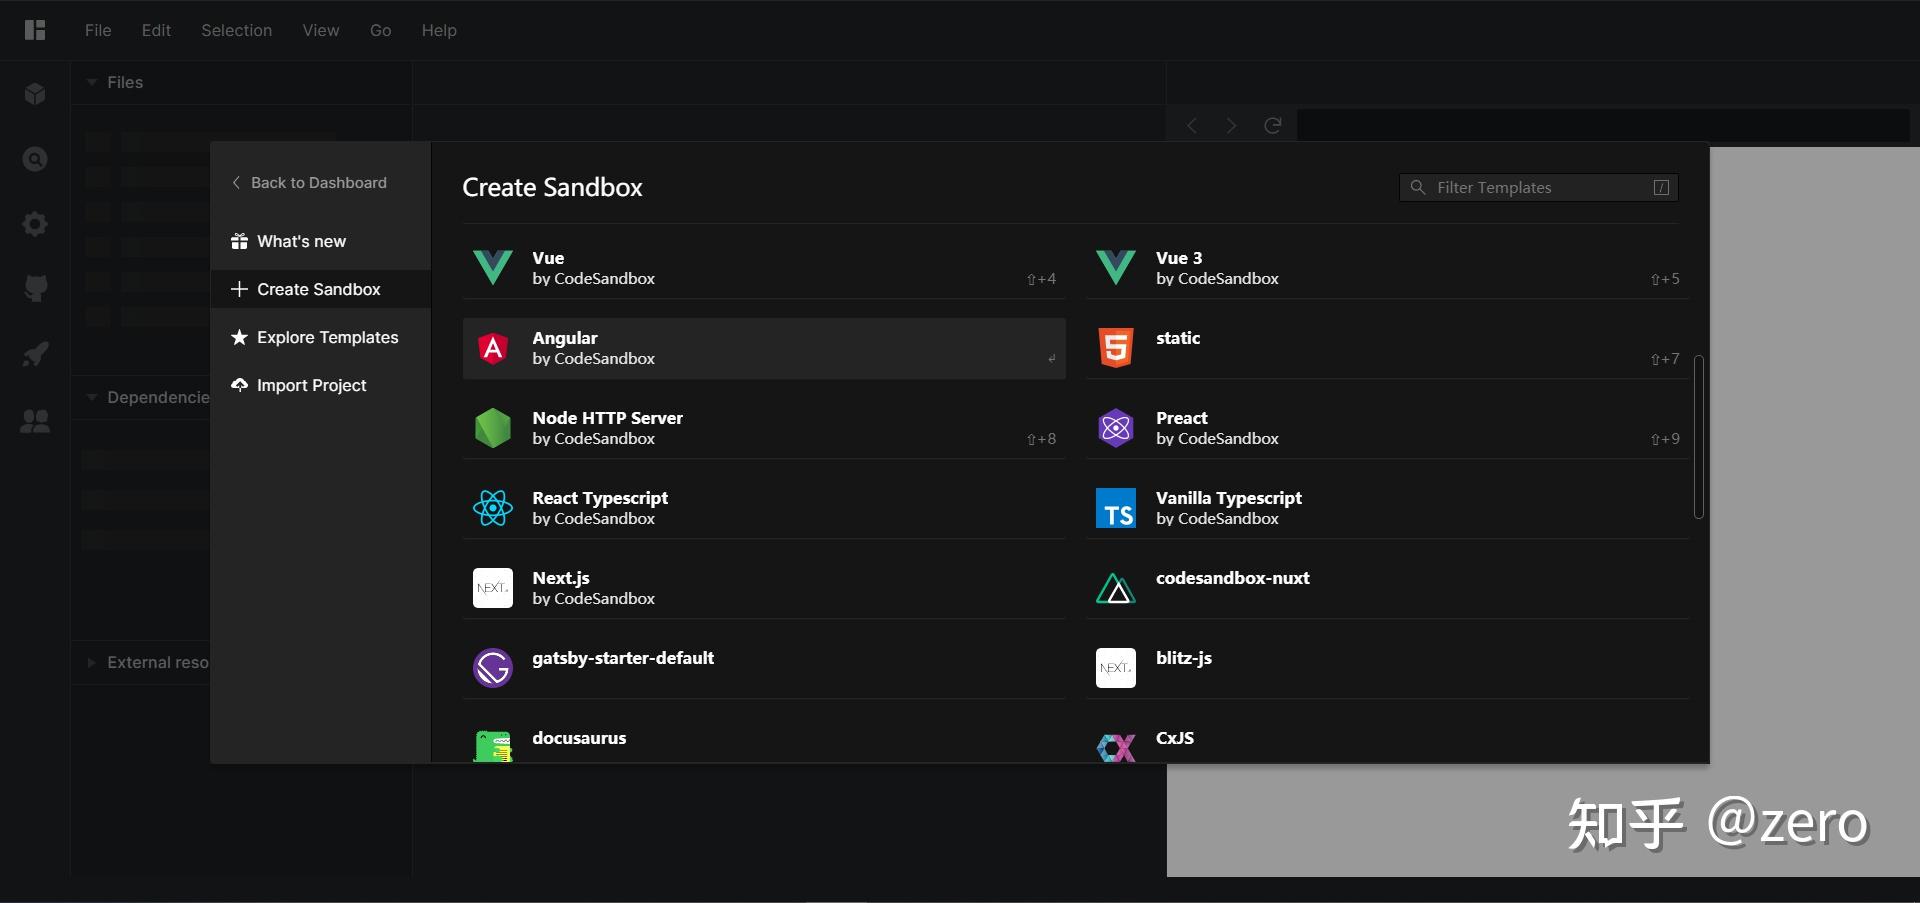Collapse the Files panel section
The width and height of the screenshot is (1920, 903).
coord(92,82)
